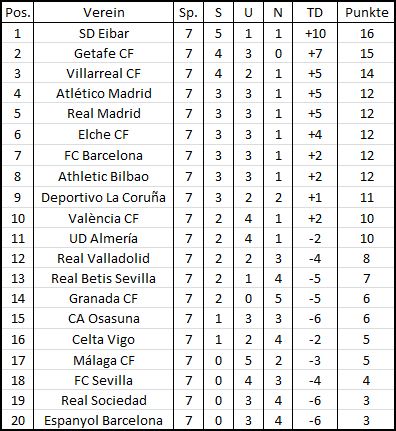Select the Celta Vigo cell
Image resolution: width=396 pixels, height=431 pixels.
(103, 339)
